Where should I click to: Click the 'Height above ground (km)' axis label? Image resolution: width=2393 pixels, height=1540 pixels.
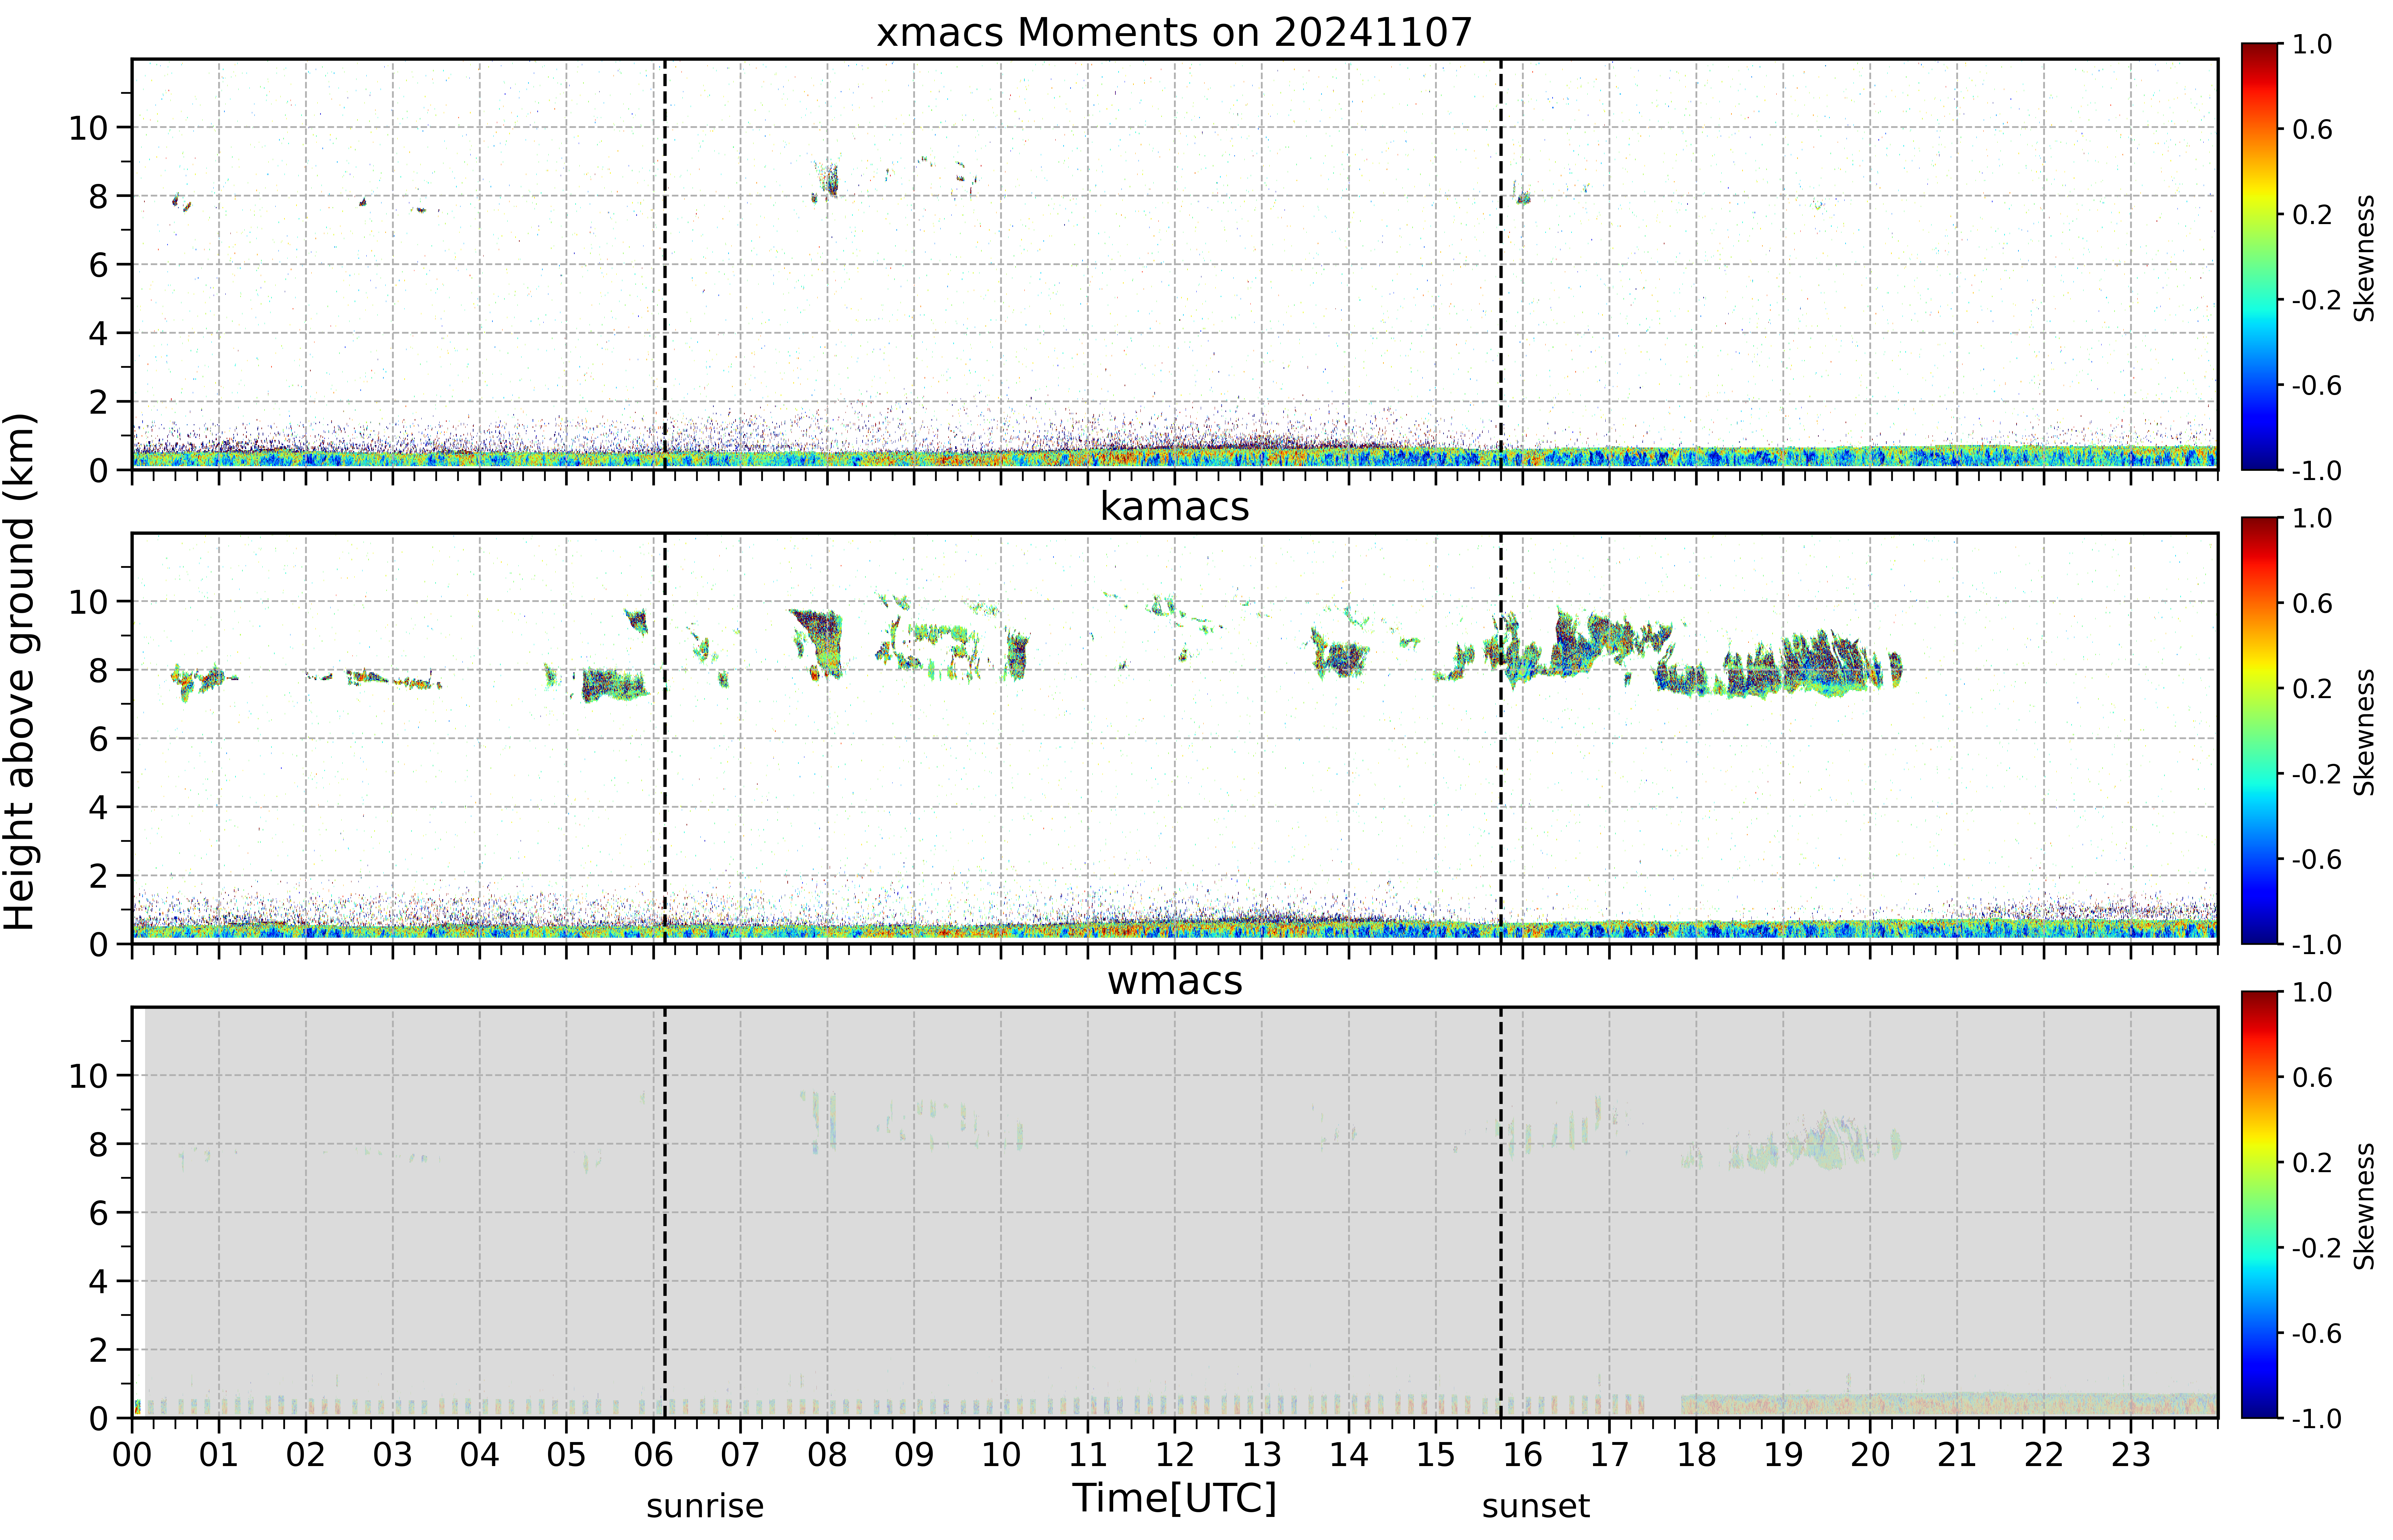click(20, 672)
